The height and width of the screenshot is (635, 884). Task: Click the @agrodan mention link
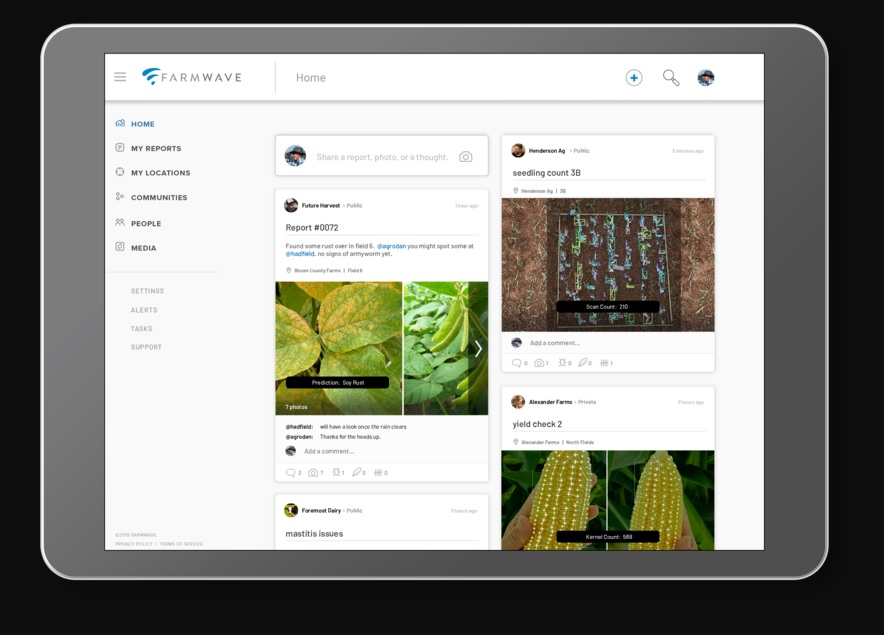[x=390, y=246]
